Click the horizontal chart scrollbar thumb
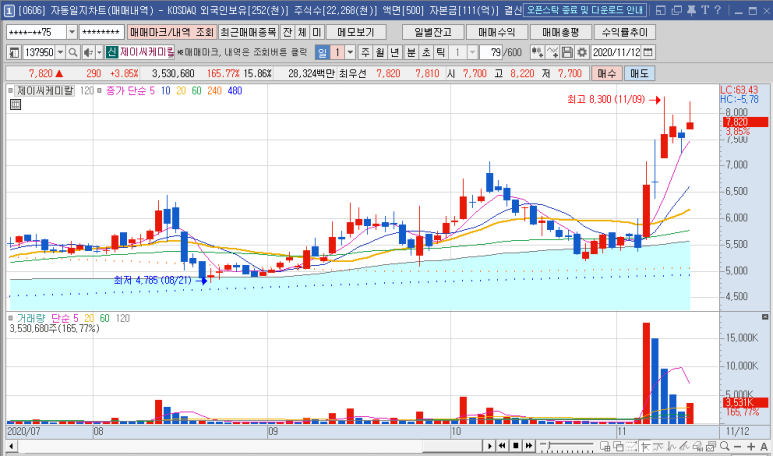The image size is (773, 456). tap(452, 446)
